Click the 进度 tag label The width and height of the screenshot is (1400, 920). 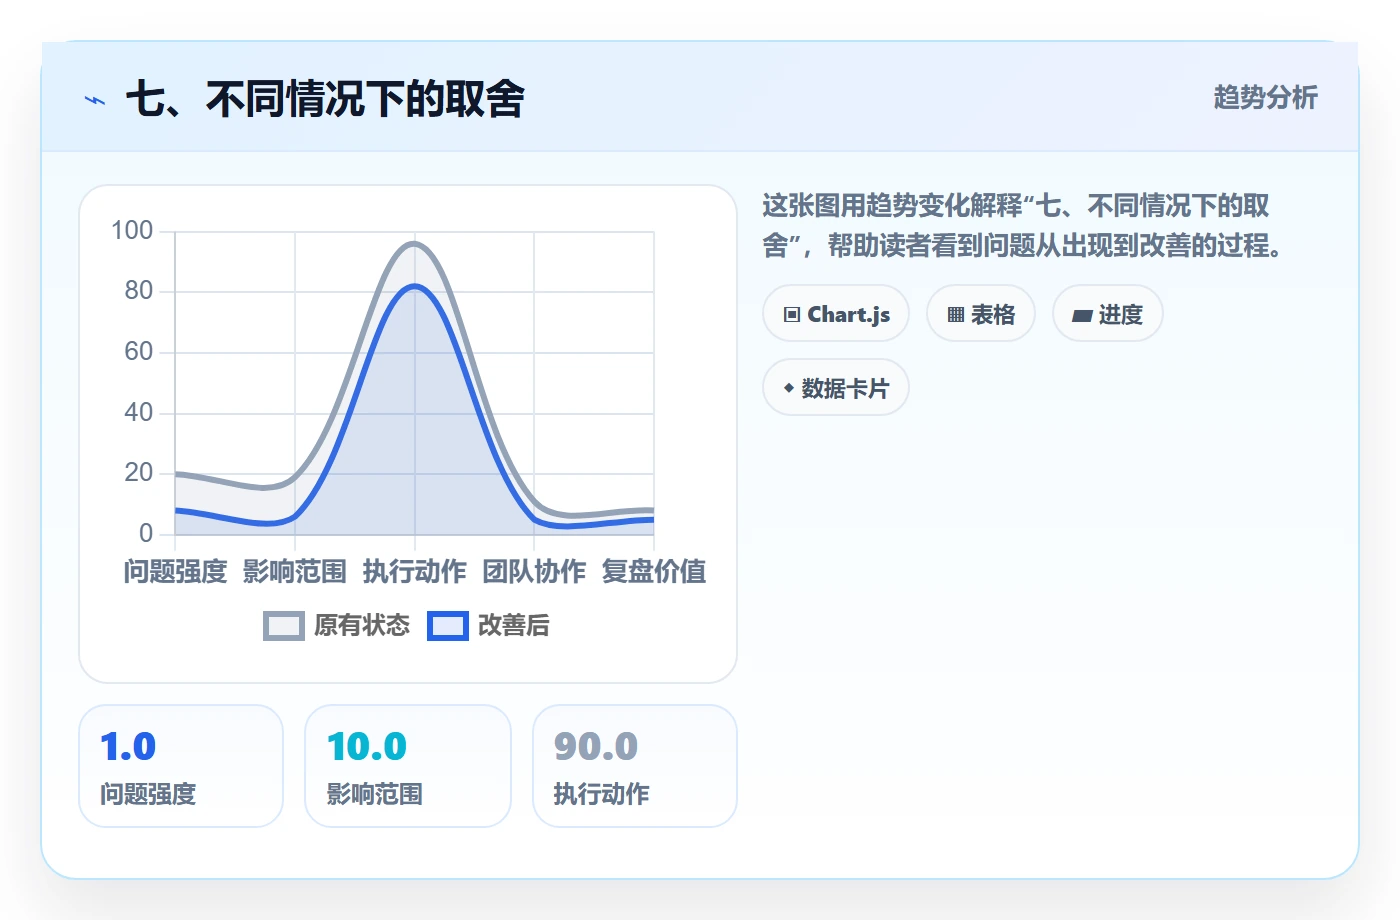click(x=1120, y=315)
